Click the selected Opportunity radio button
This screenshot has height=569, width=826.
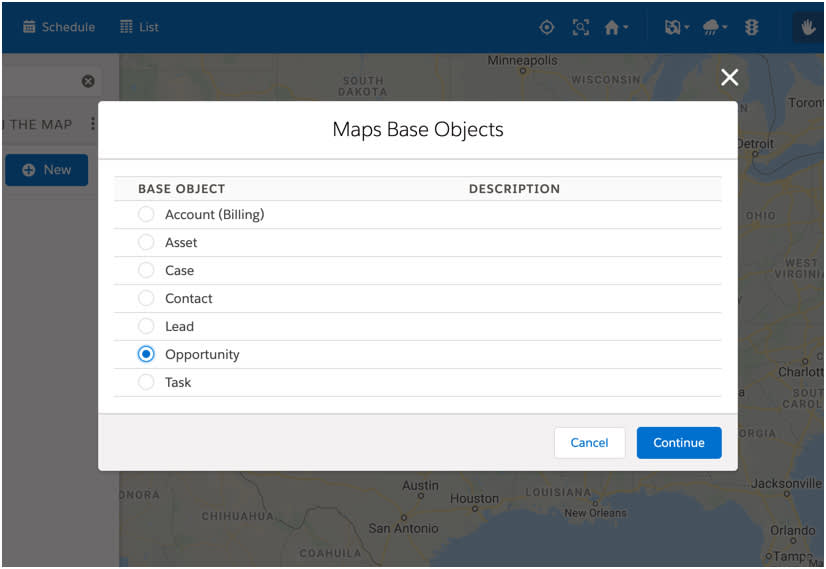pos(146,354)
